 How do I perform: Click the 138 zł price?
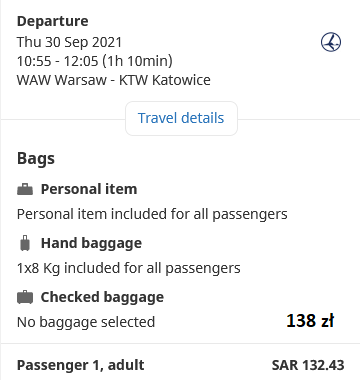310,321
